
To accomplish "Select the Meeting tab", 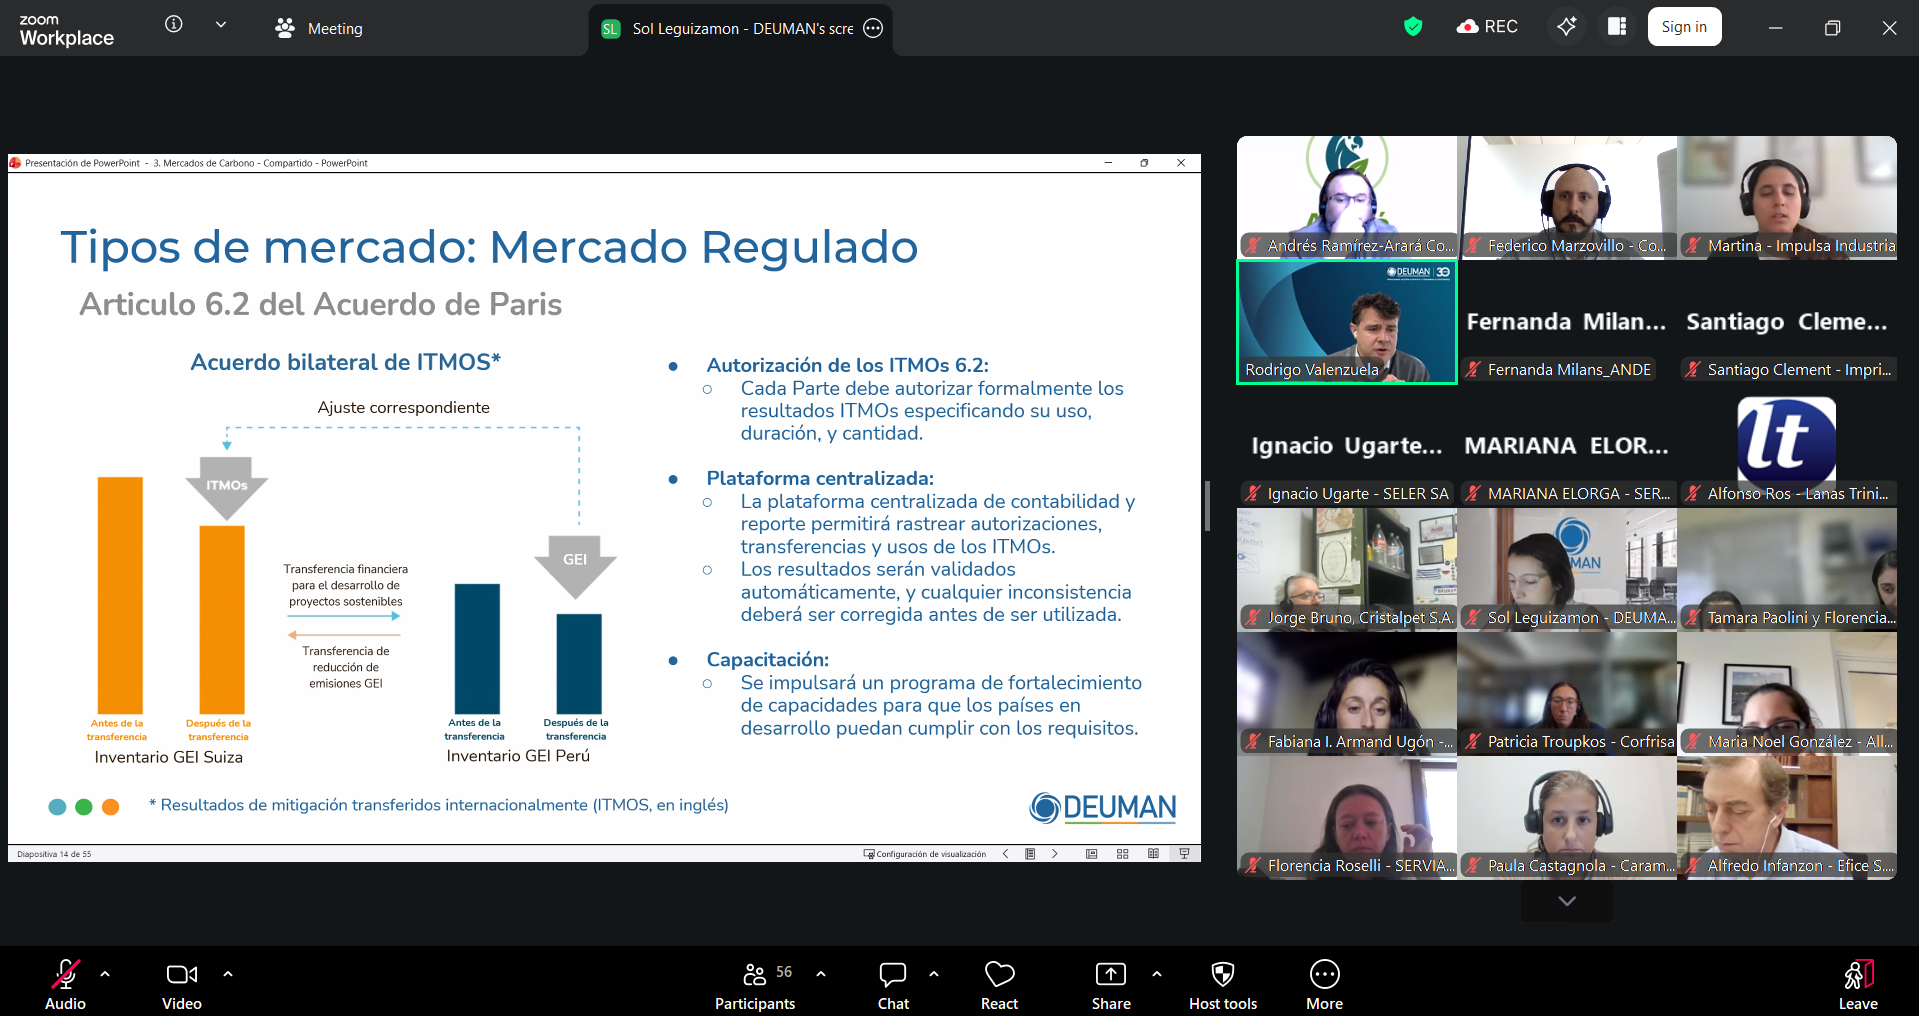I will [319, 28].
